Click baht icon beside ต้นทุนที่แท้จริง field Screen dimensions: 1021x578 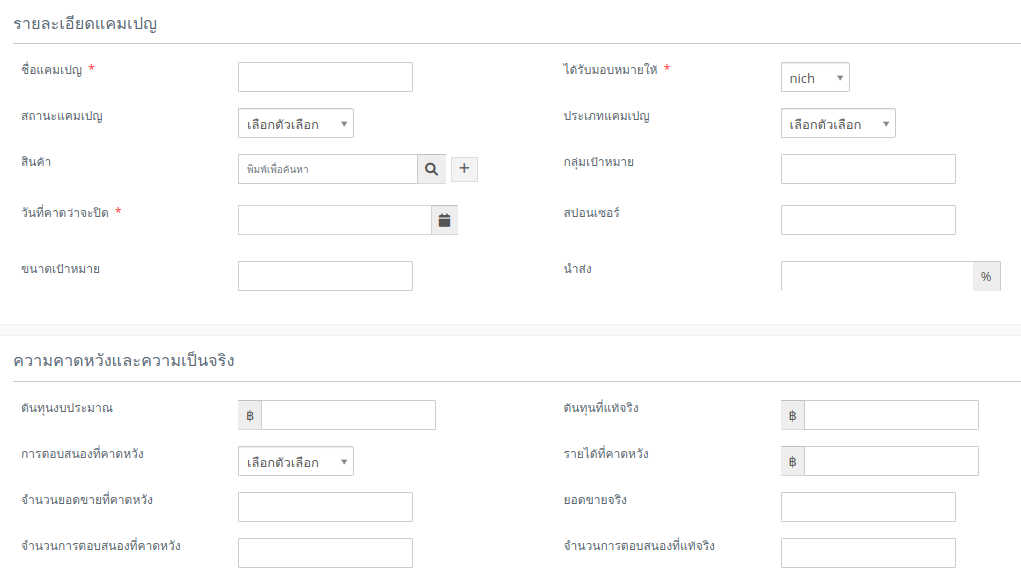point(793,415)
